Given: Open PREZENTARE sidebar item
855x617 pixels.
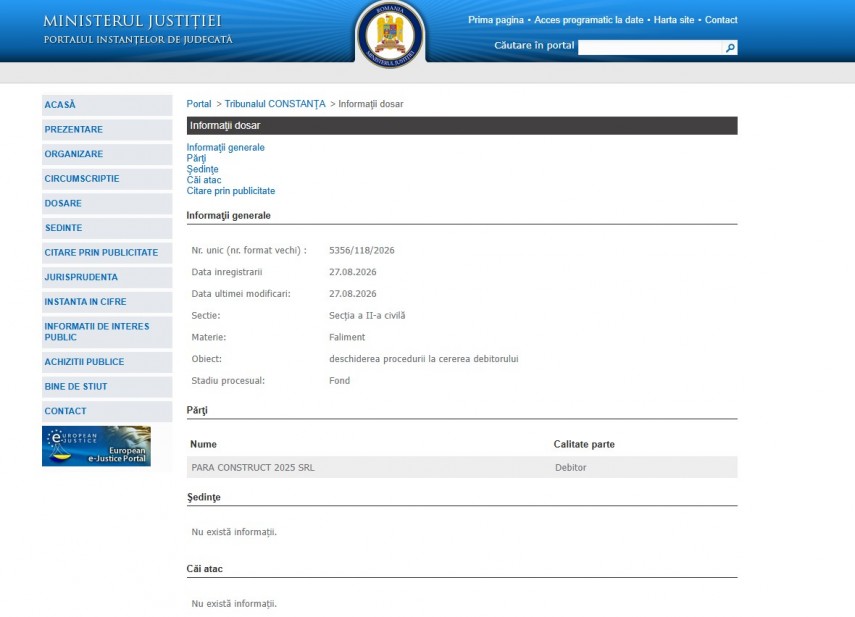Looking at the screenshot, I should [107, 129].
